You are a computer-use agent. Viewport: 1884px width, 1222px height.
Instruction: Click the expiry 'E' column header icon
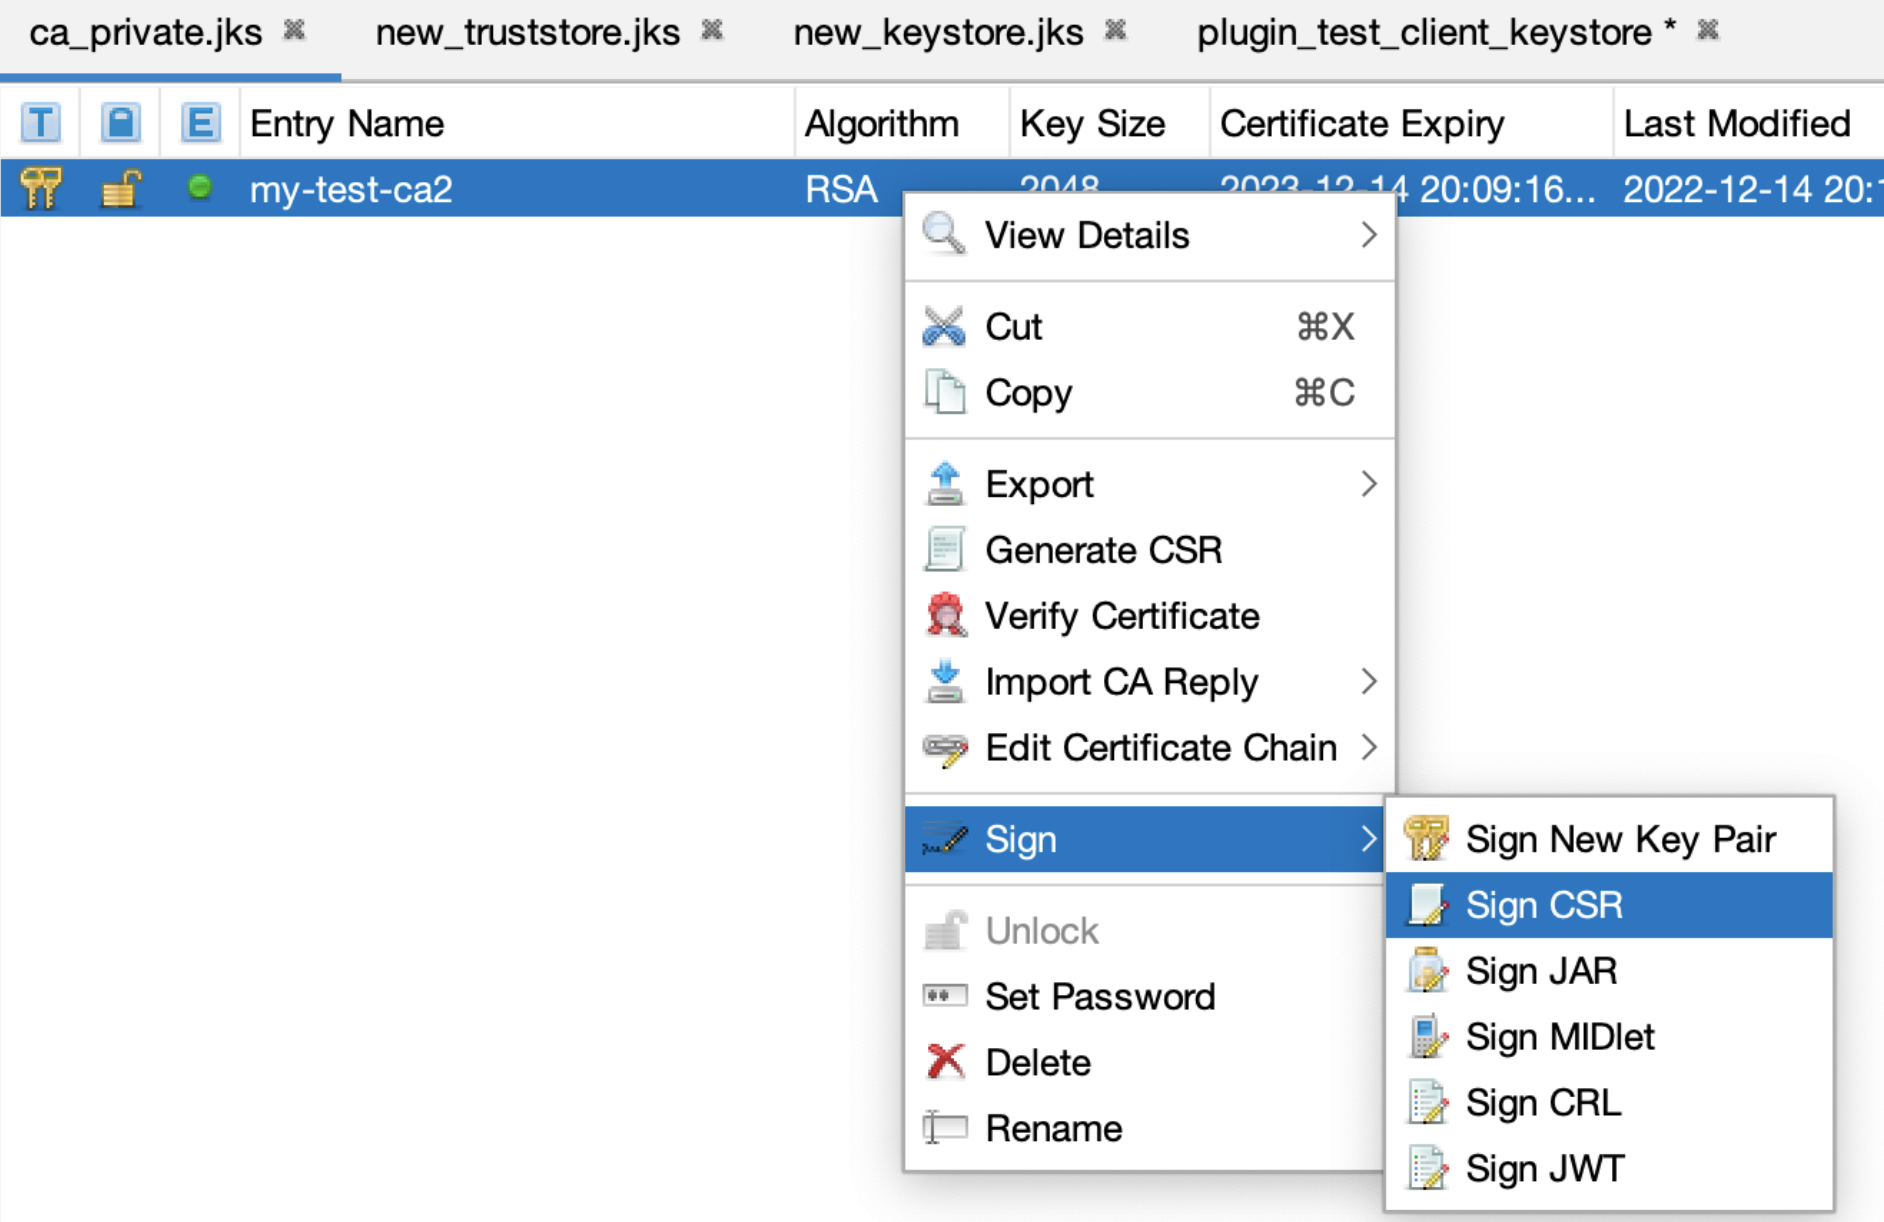[200, 123]
